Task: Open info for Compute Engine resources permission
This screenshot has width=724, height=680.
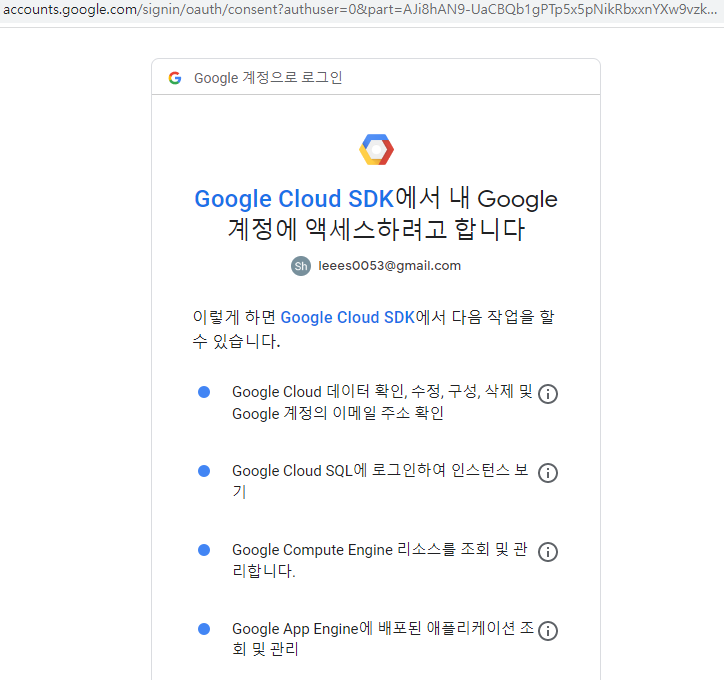Action: point(548,552)
